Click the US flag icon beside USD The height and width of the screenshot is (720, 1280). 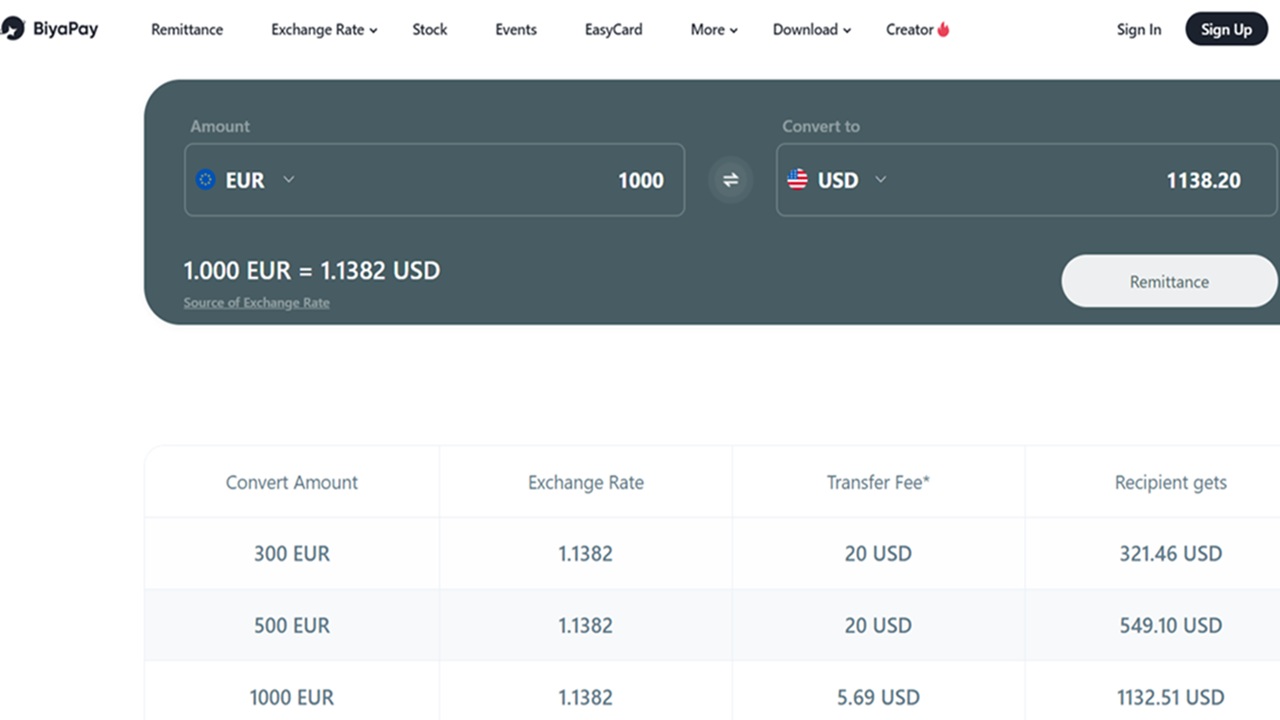pyautogui.click(x=796, y=180)
